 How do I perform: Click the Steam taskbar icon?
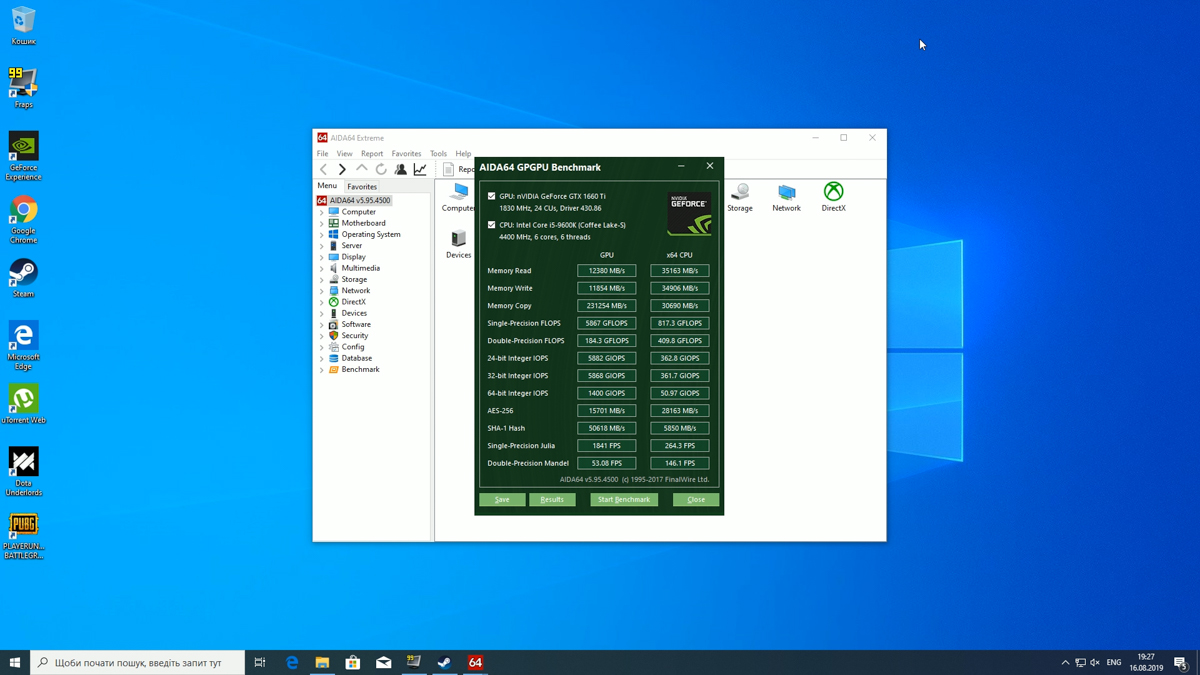444,662
